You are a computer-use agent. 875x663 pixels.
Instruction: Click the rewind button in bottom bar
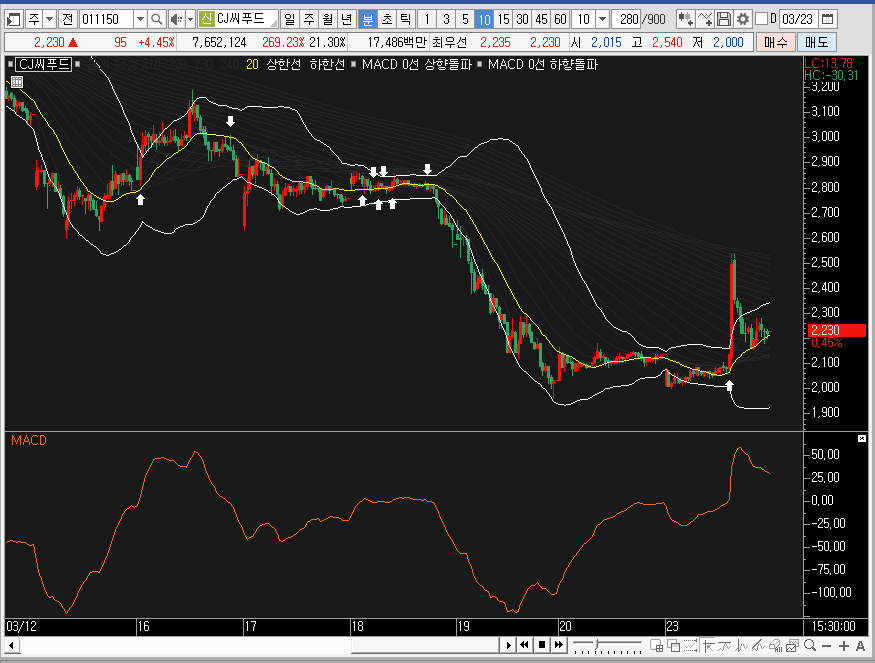525,645
